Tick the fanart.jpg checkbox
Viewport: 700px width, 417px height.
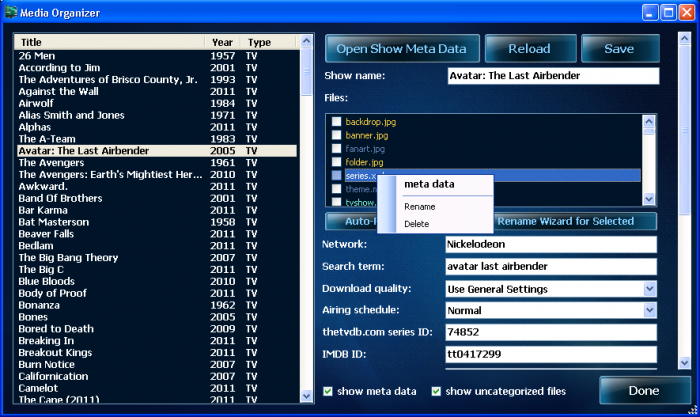337,148
